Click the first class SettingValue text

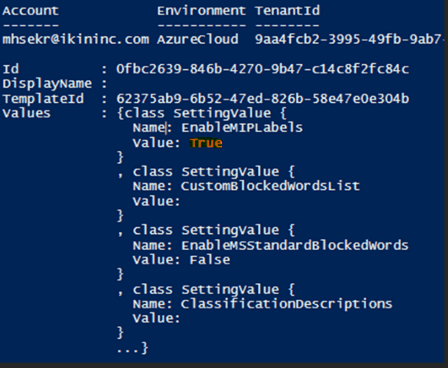coord(198,113)
